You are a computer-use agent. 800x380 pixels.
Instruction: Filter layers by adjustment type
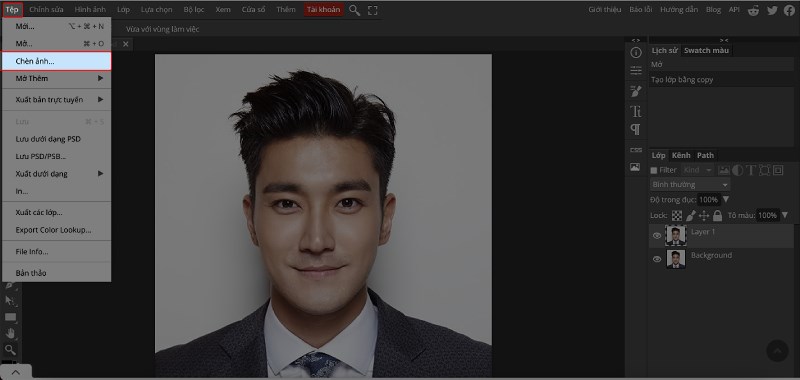click(x=738, y=170)
